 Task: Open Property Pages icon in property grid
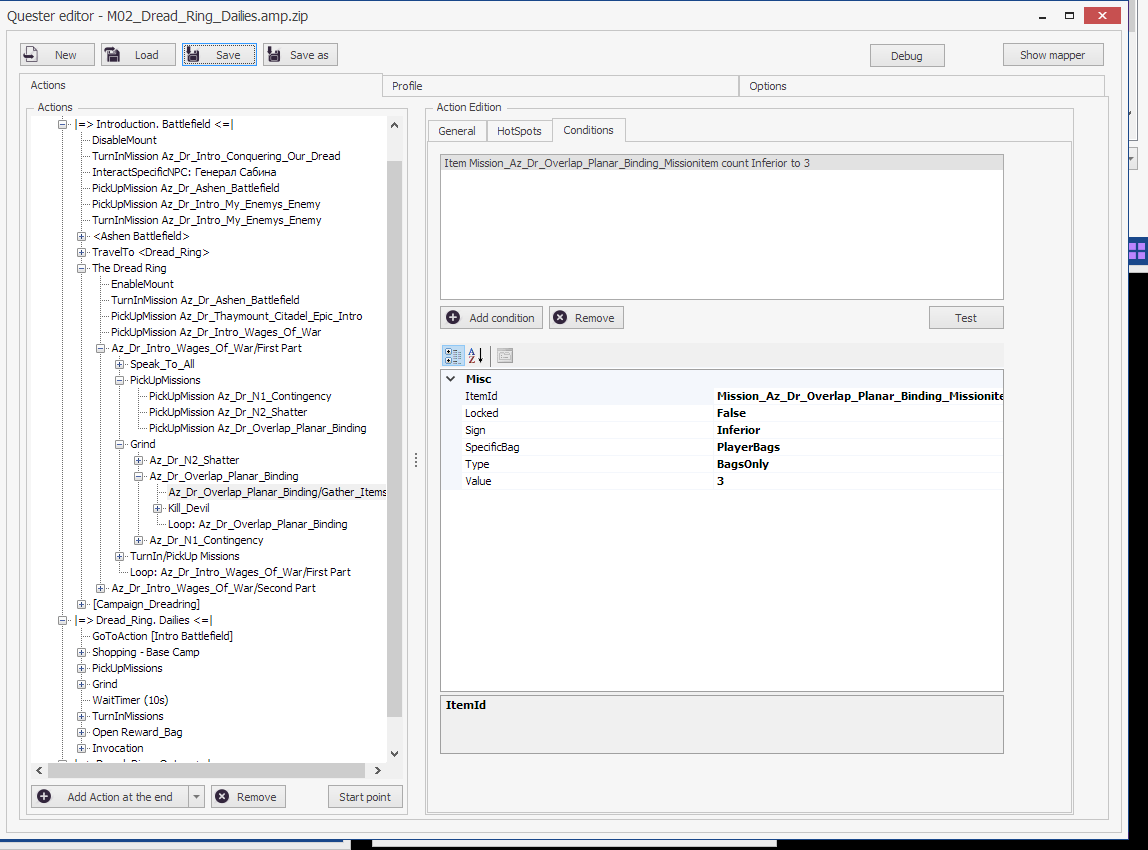505,356
